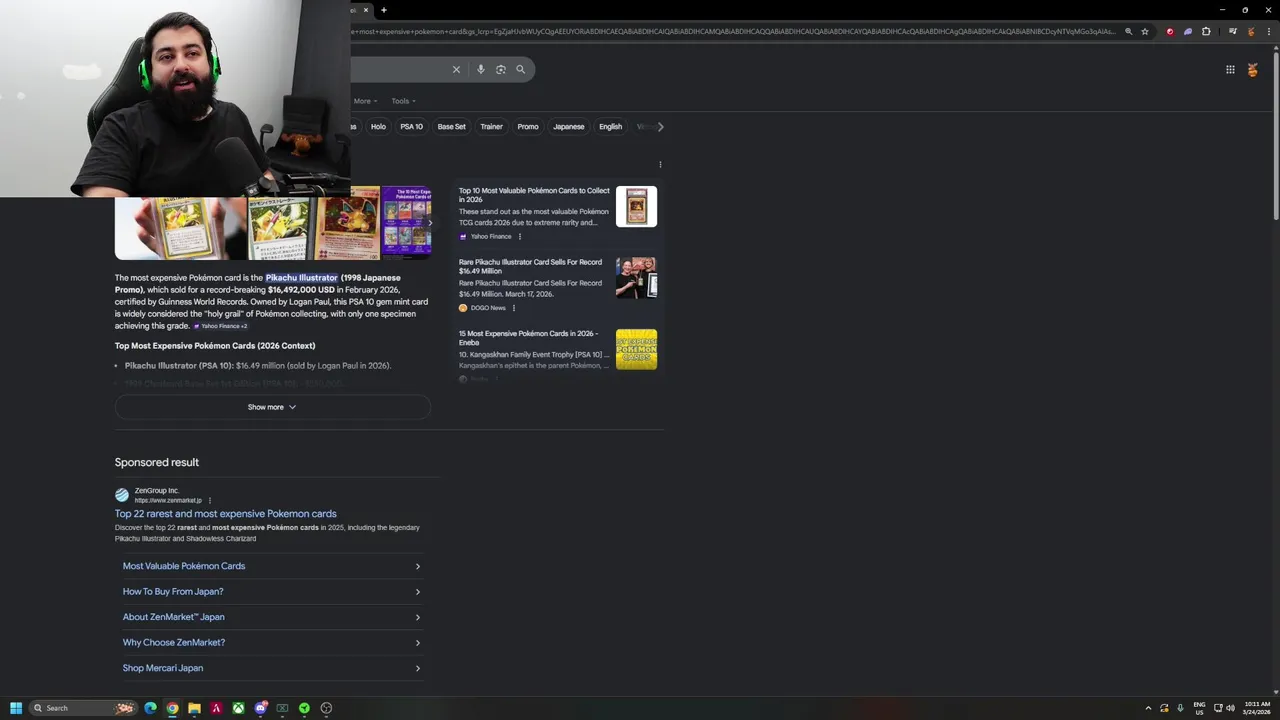Open the ENG US language switcher

1199,708
